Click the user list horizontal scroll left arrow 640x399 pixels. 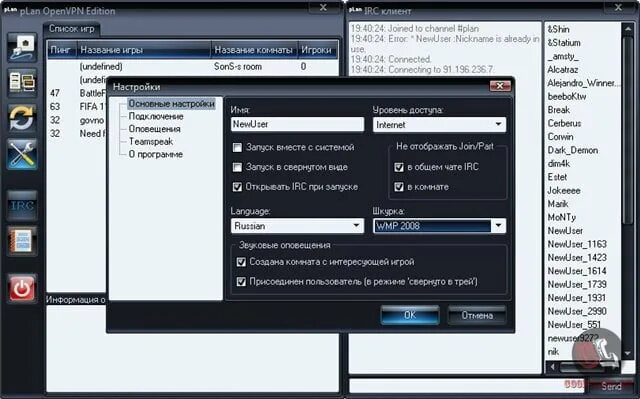tap(552, 367)
